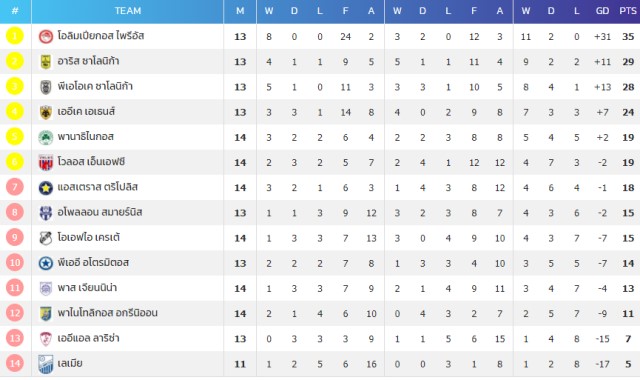This screenshot has width=640, height=380.
Task: Click the Volos NFC striped crest
Action: tap(46, 162)
